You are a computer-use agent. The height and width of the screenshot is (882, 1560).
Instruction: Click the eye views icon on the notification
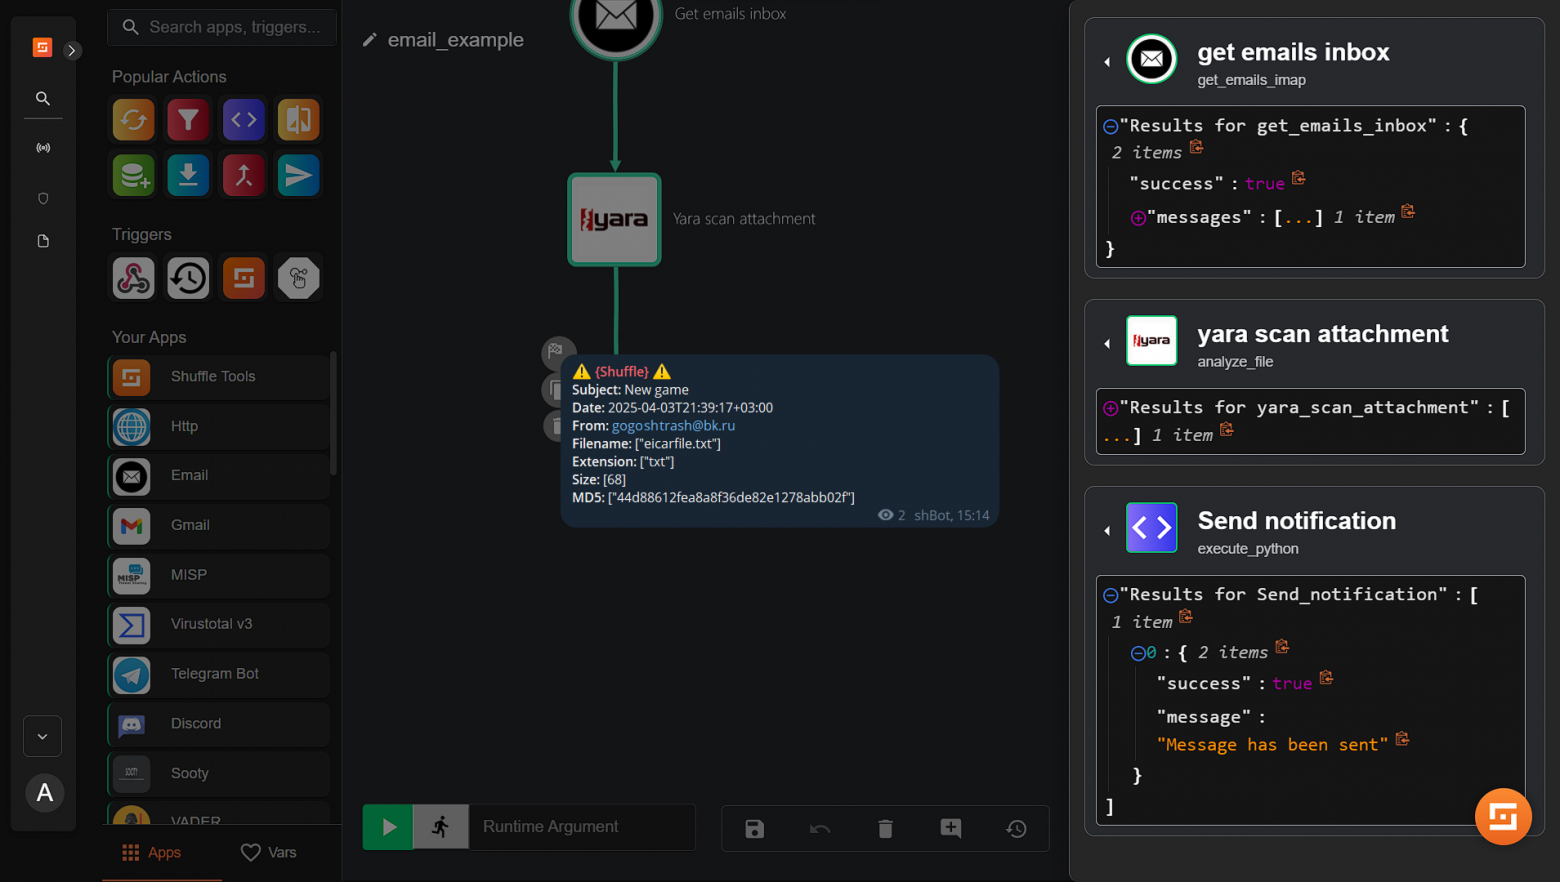click(885, 515)
